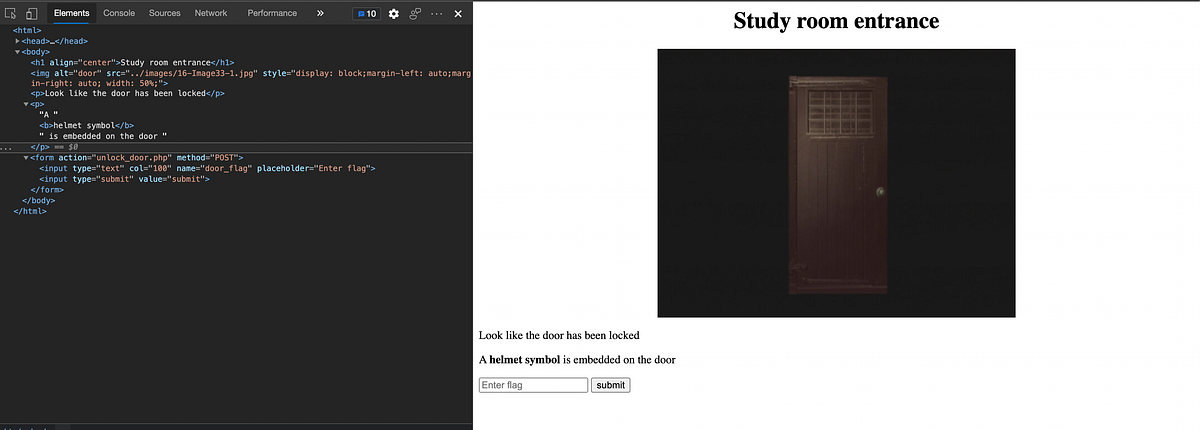
Task: Collapse the form element node
Action: [27, 157]
